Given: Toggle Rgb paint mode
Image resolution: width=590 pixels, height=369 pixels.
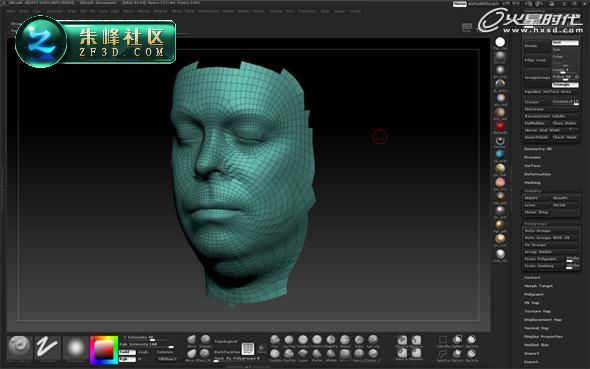Looking at the screenshot, I should tap(127, 359).
